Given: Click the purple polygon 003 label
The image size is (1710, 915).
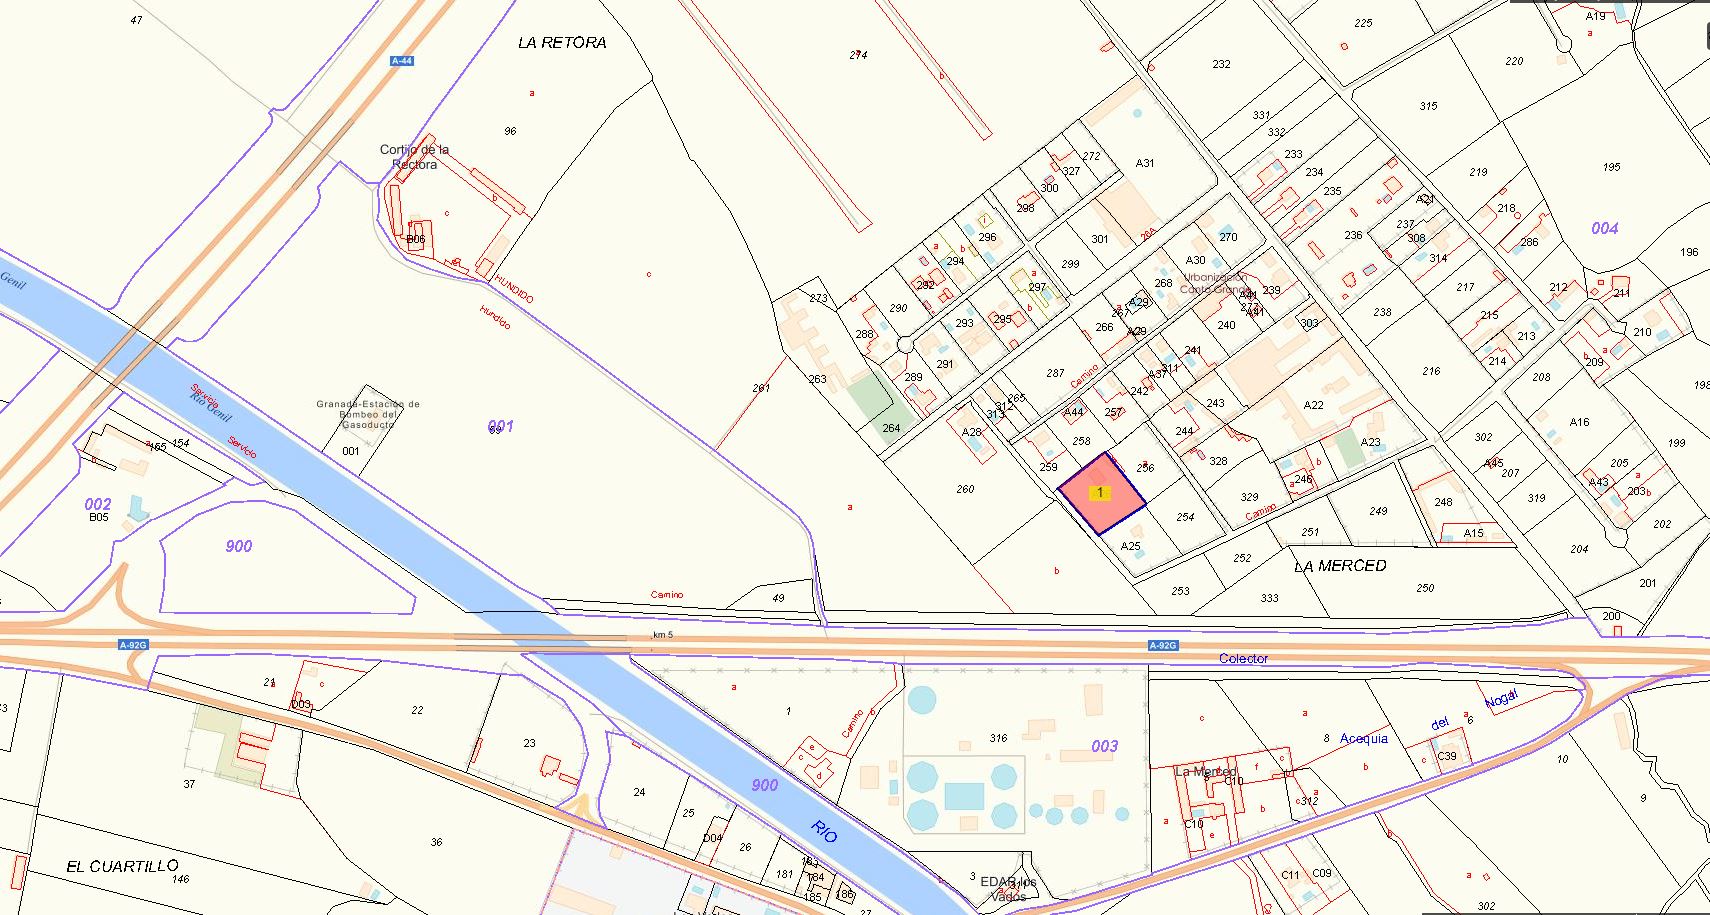Looking at the screenshot, I should point(1104,746).
